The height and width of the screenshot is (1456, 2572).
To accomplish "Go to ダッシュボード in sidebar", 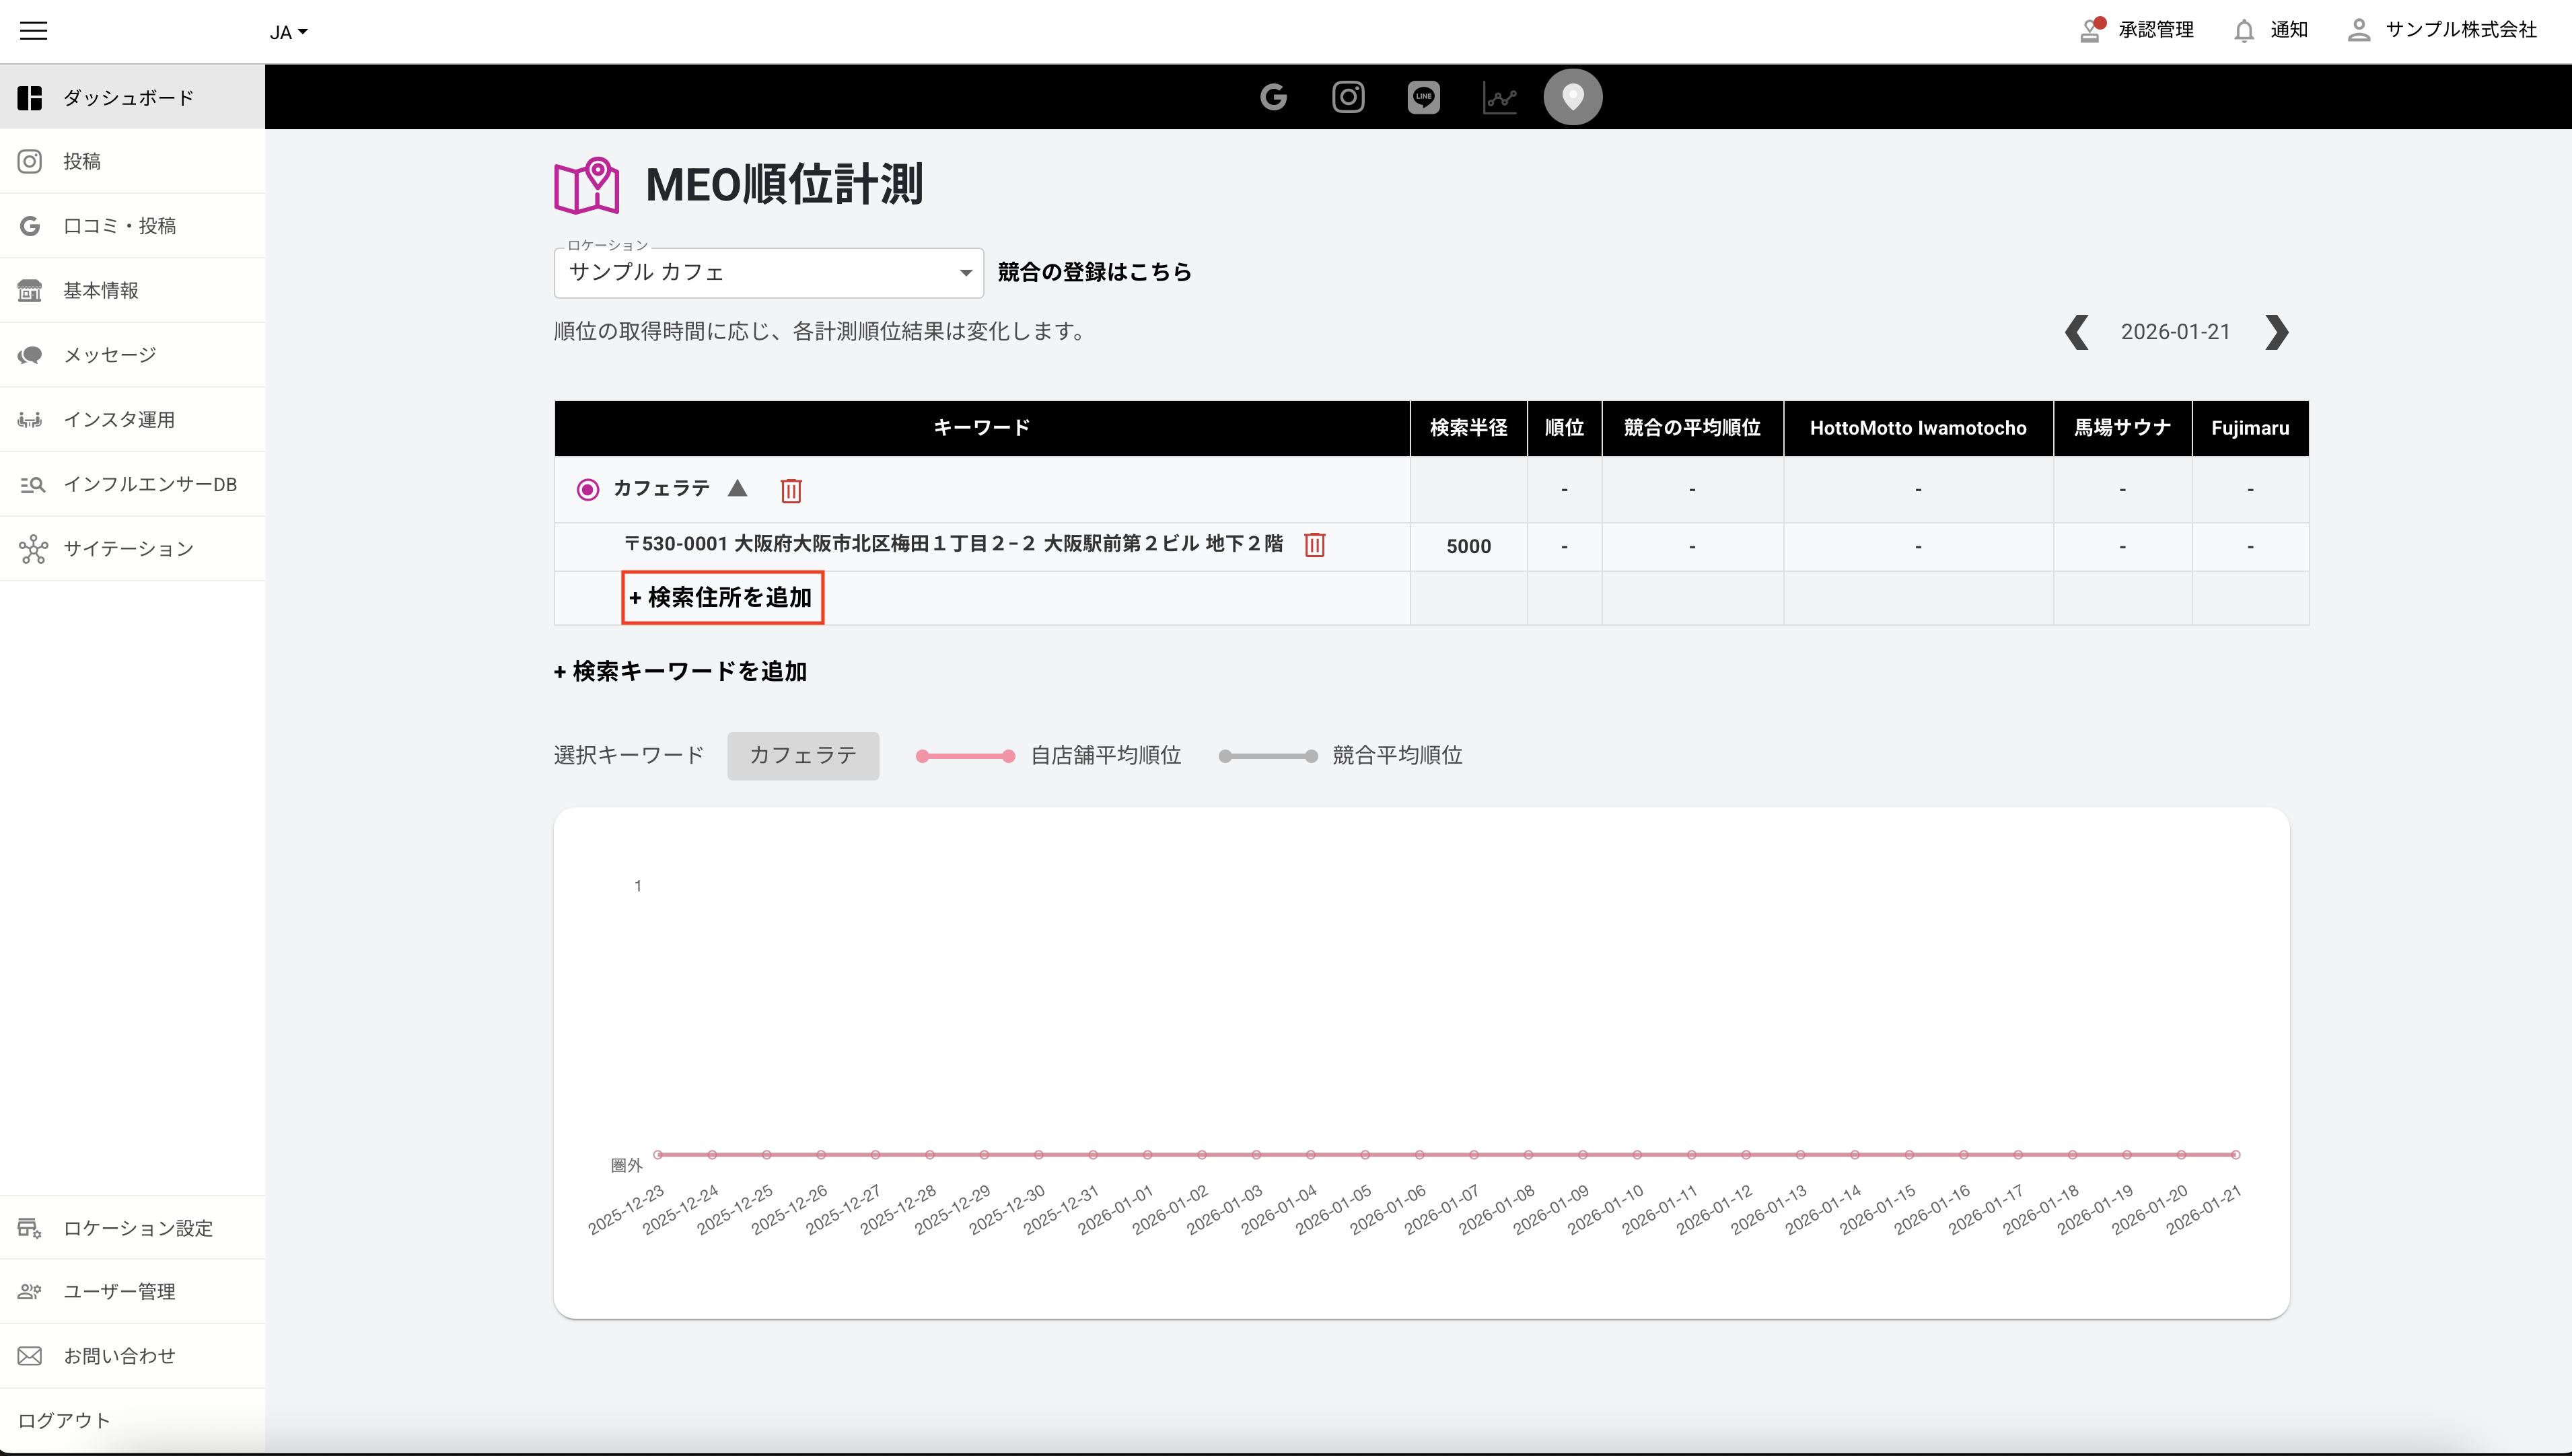I will point(132,97).
